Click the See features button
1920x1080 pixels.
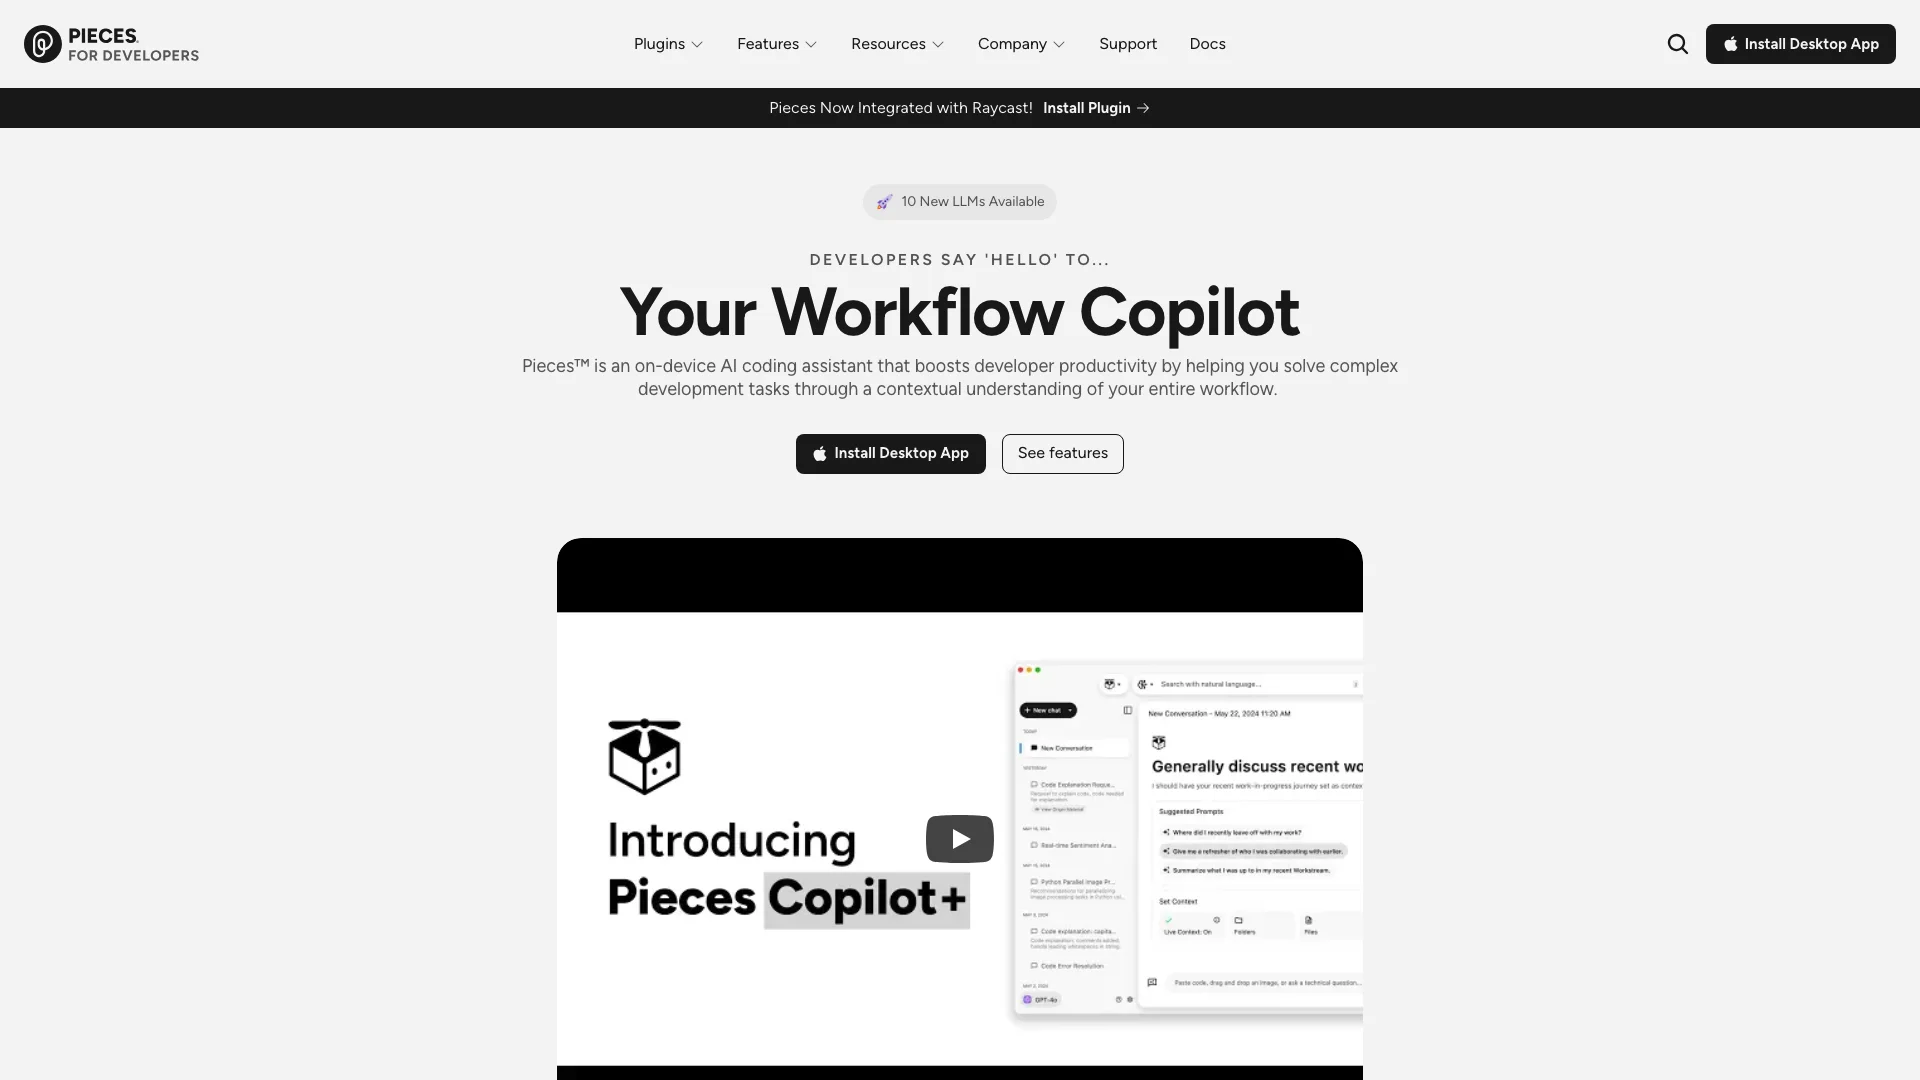(x=1063, y=452)
